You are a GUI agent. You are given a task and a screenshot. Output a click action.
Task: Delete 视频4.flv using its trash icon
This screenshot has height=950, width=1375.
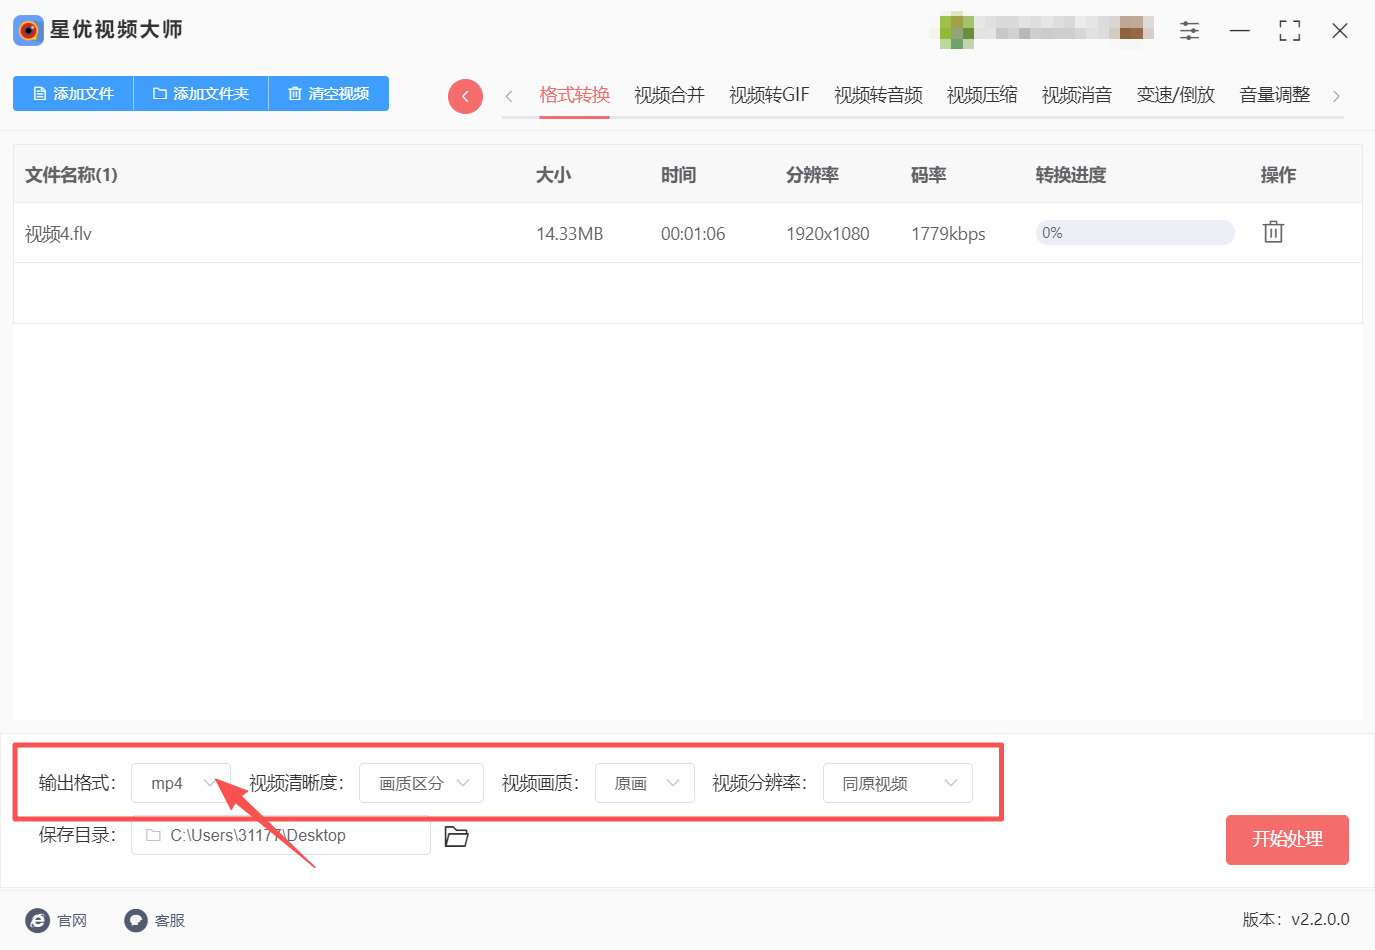tap(1272, 231)
